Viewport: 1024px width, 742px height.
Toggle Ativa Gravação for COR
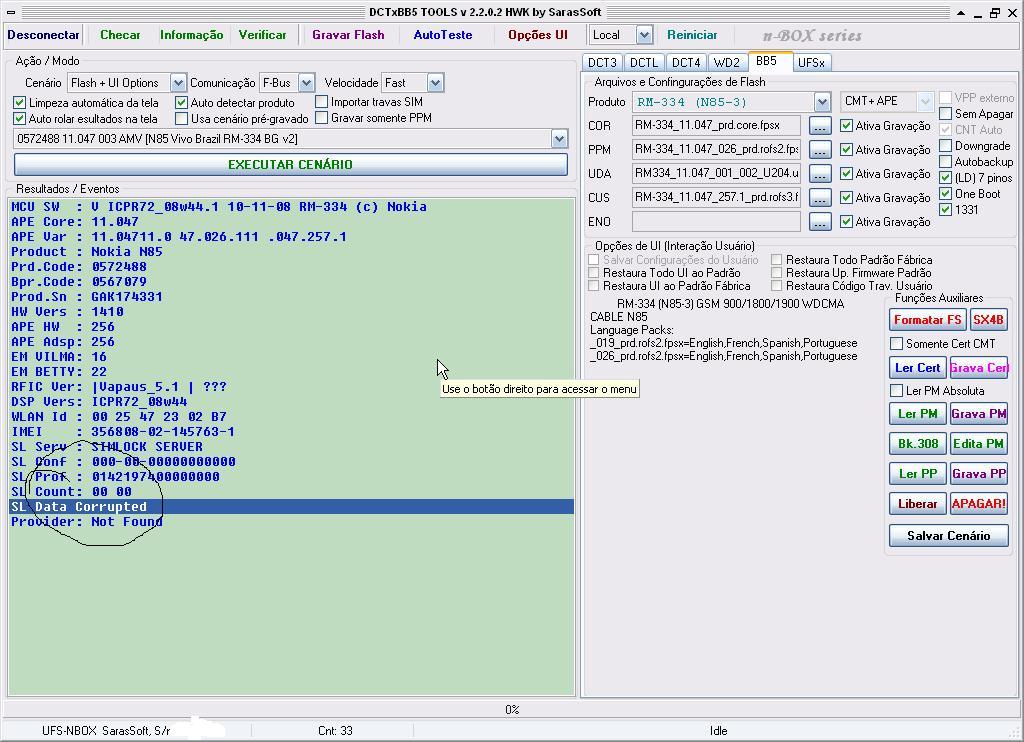[846, 125]
